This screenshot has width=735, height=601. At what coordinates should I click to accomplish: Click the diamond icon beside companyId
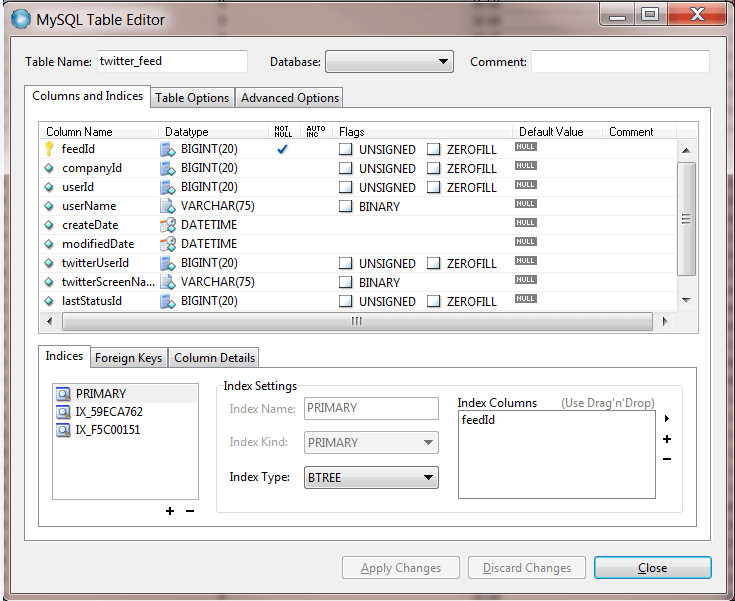(49, 168)
